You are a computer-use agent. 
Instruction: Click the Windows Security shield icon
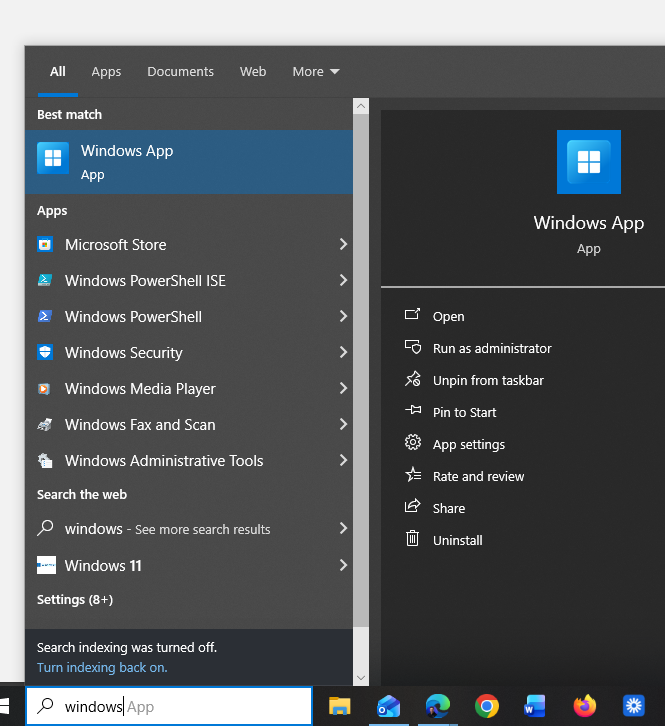(45, 352)
